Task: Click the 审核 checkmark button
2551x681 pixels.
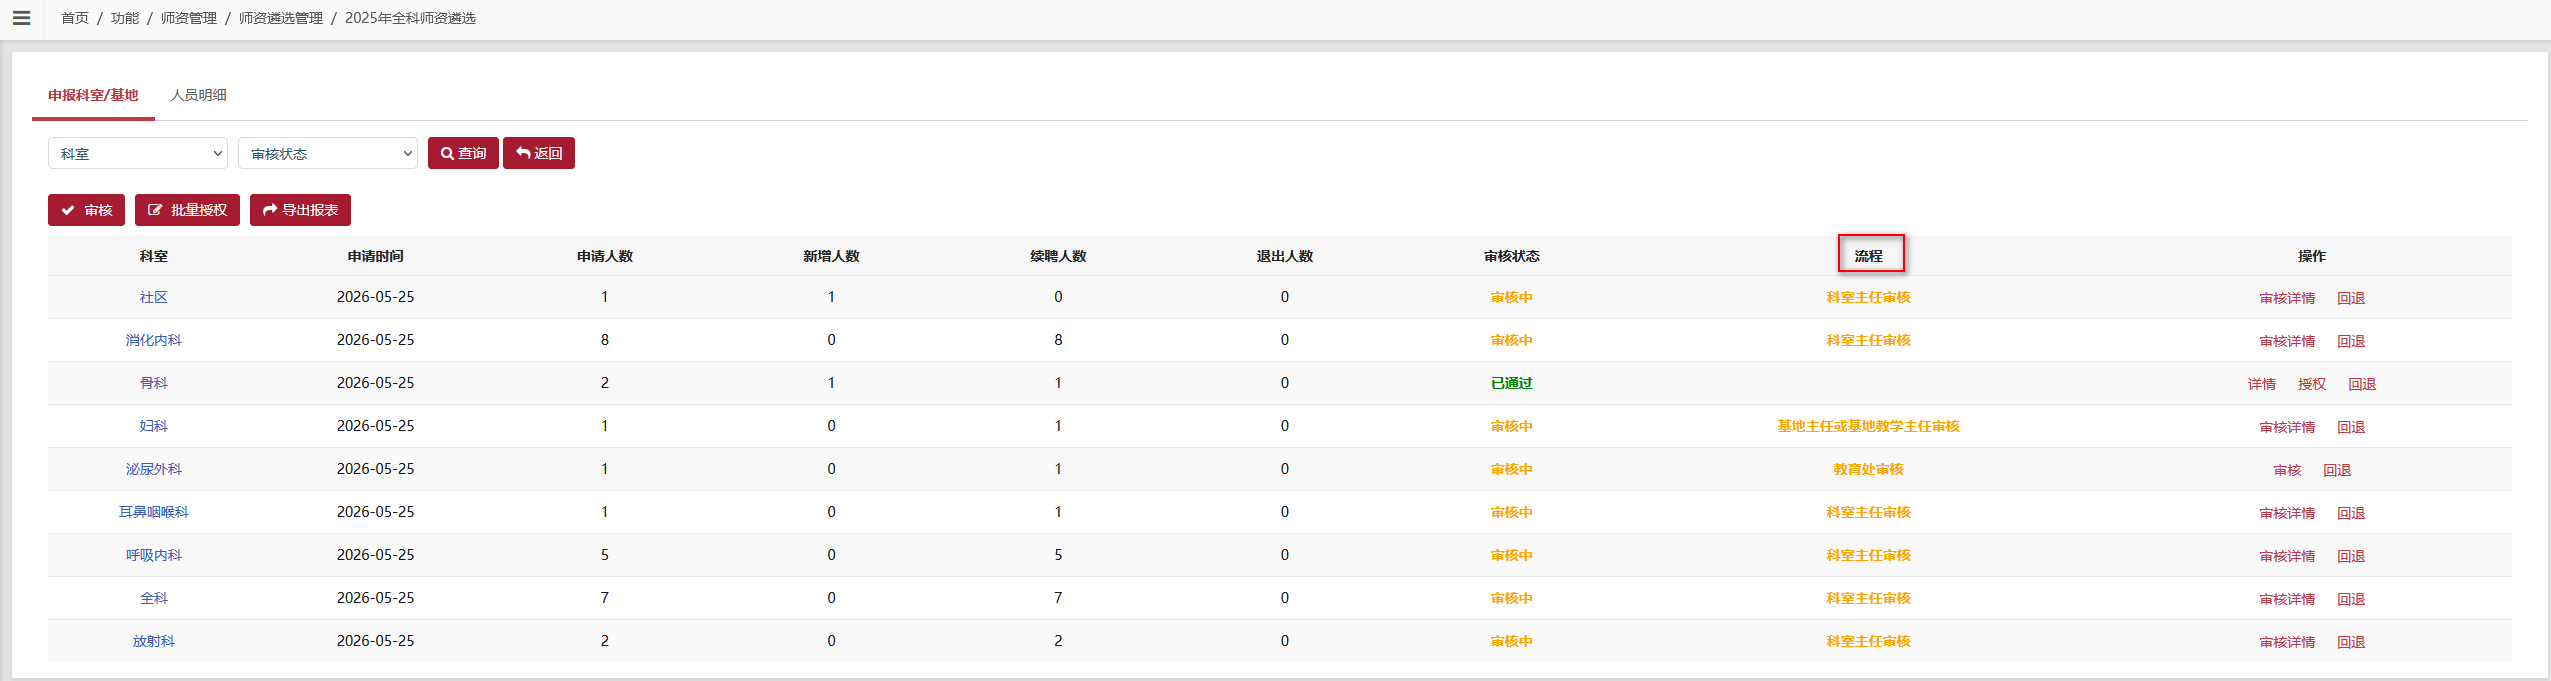Action: (86, 210)
